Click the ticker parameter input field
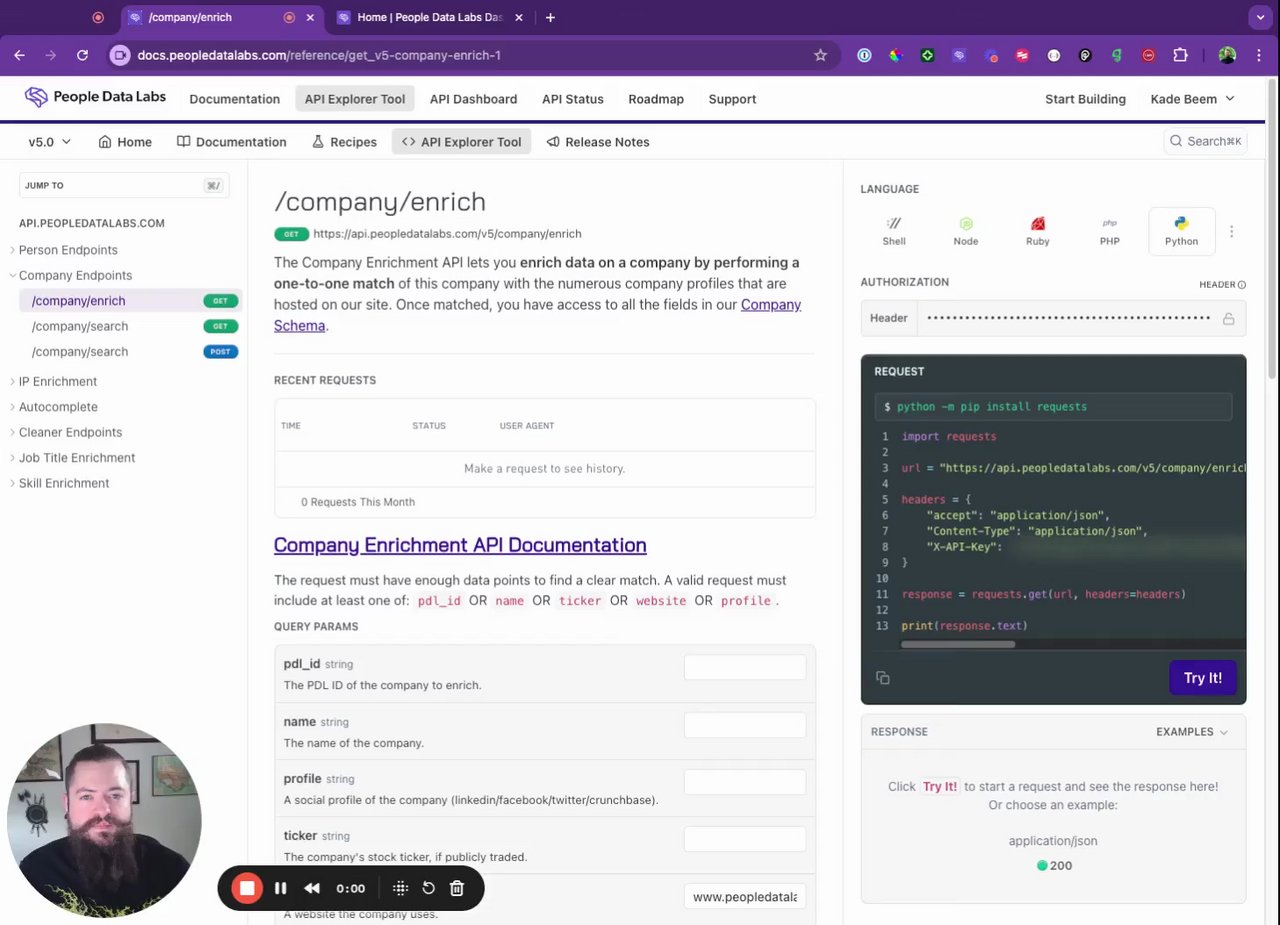This screenshot has height=925, width=1280. coord(745,839)
